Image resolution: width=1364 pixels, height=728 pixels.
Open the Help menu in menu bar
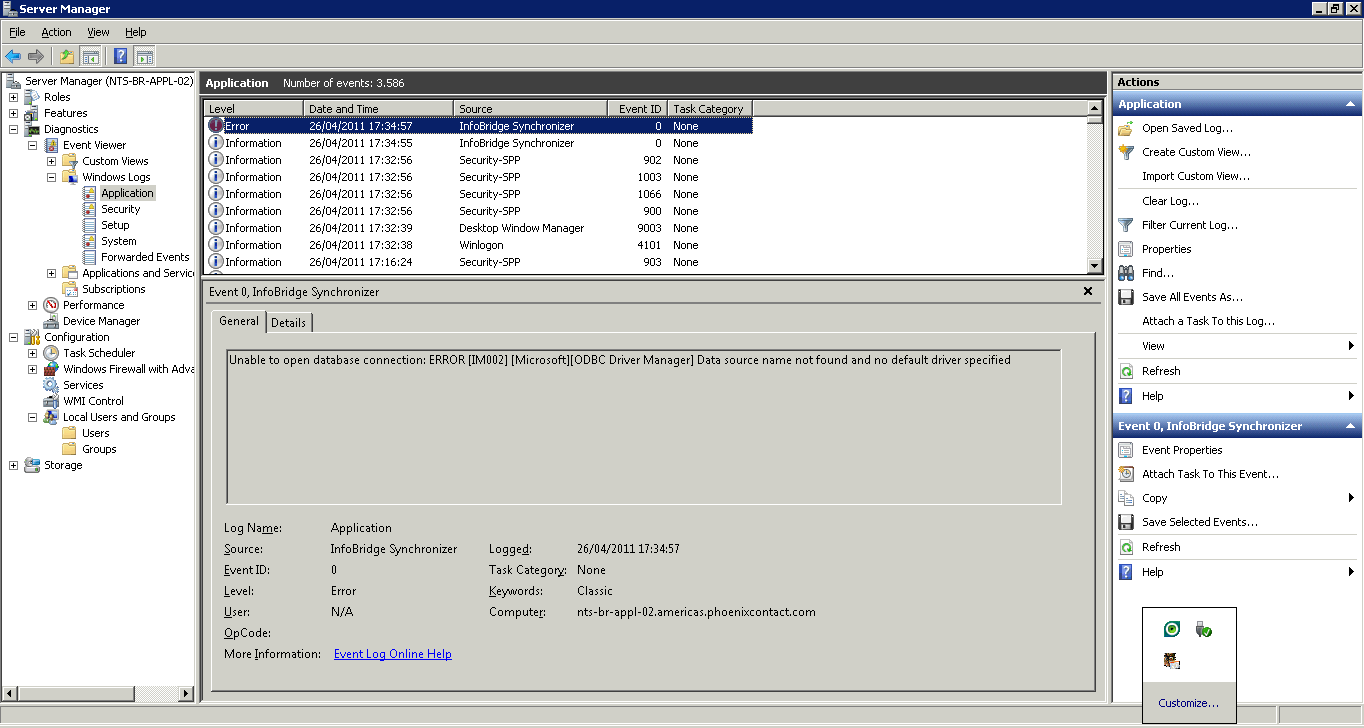[x=136, y=32]
